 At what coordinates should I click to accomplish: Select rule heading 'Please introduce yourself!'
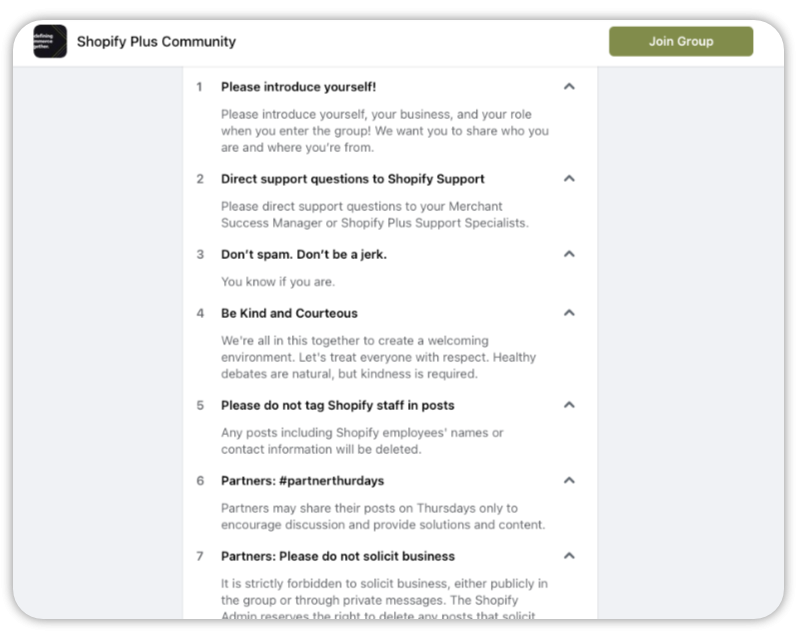click(x=298, y=87)
